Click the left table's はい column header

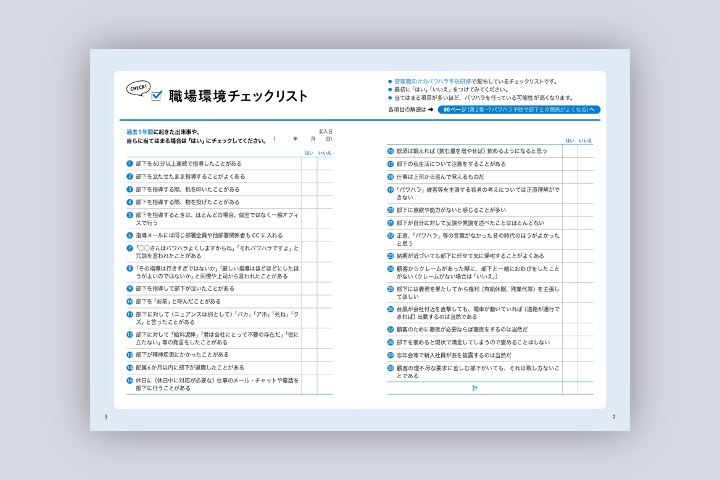pos(309,153)
